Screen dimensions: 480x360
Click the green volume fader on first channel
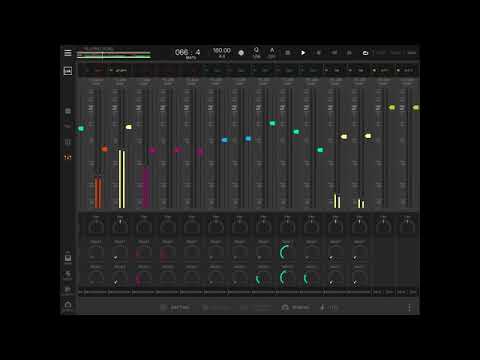81,128
